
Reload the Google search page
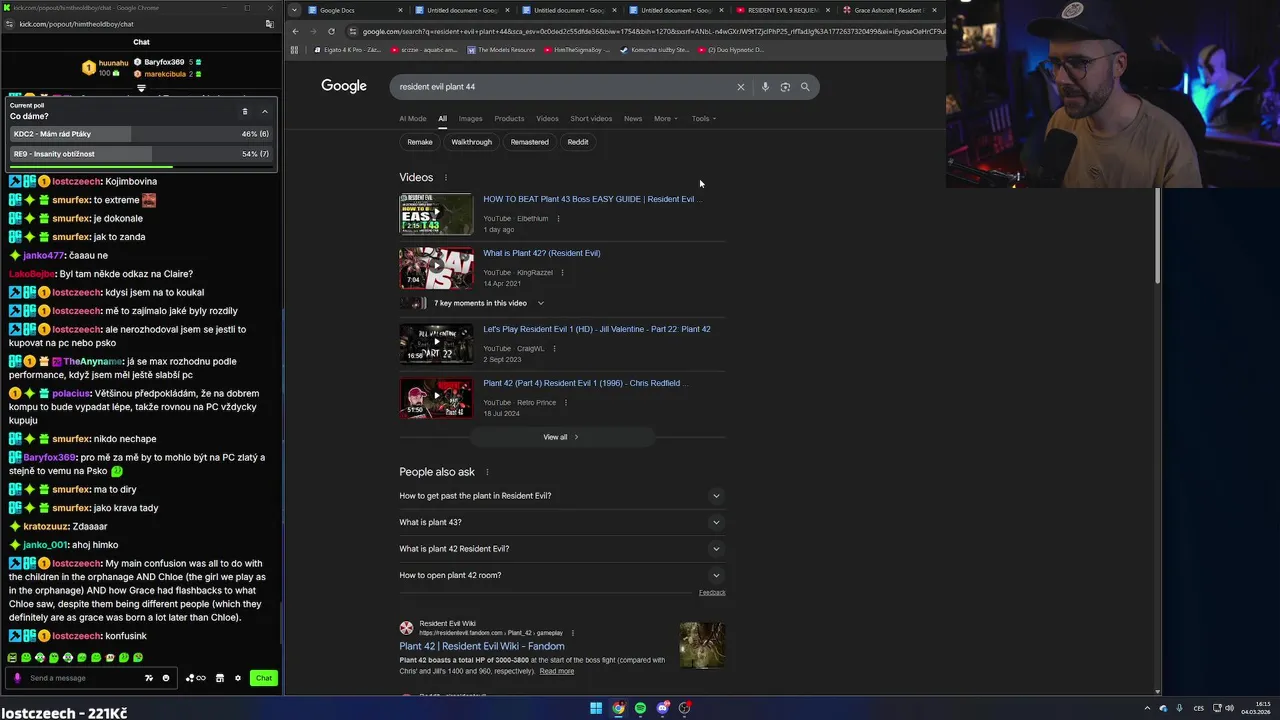click(x=331, y=31)
